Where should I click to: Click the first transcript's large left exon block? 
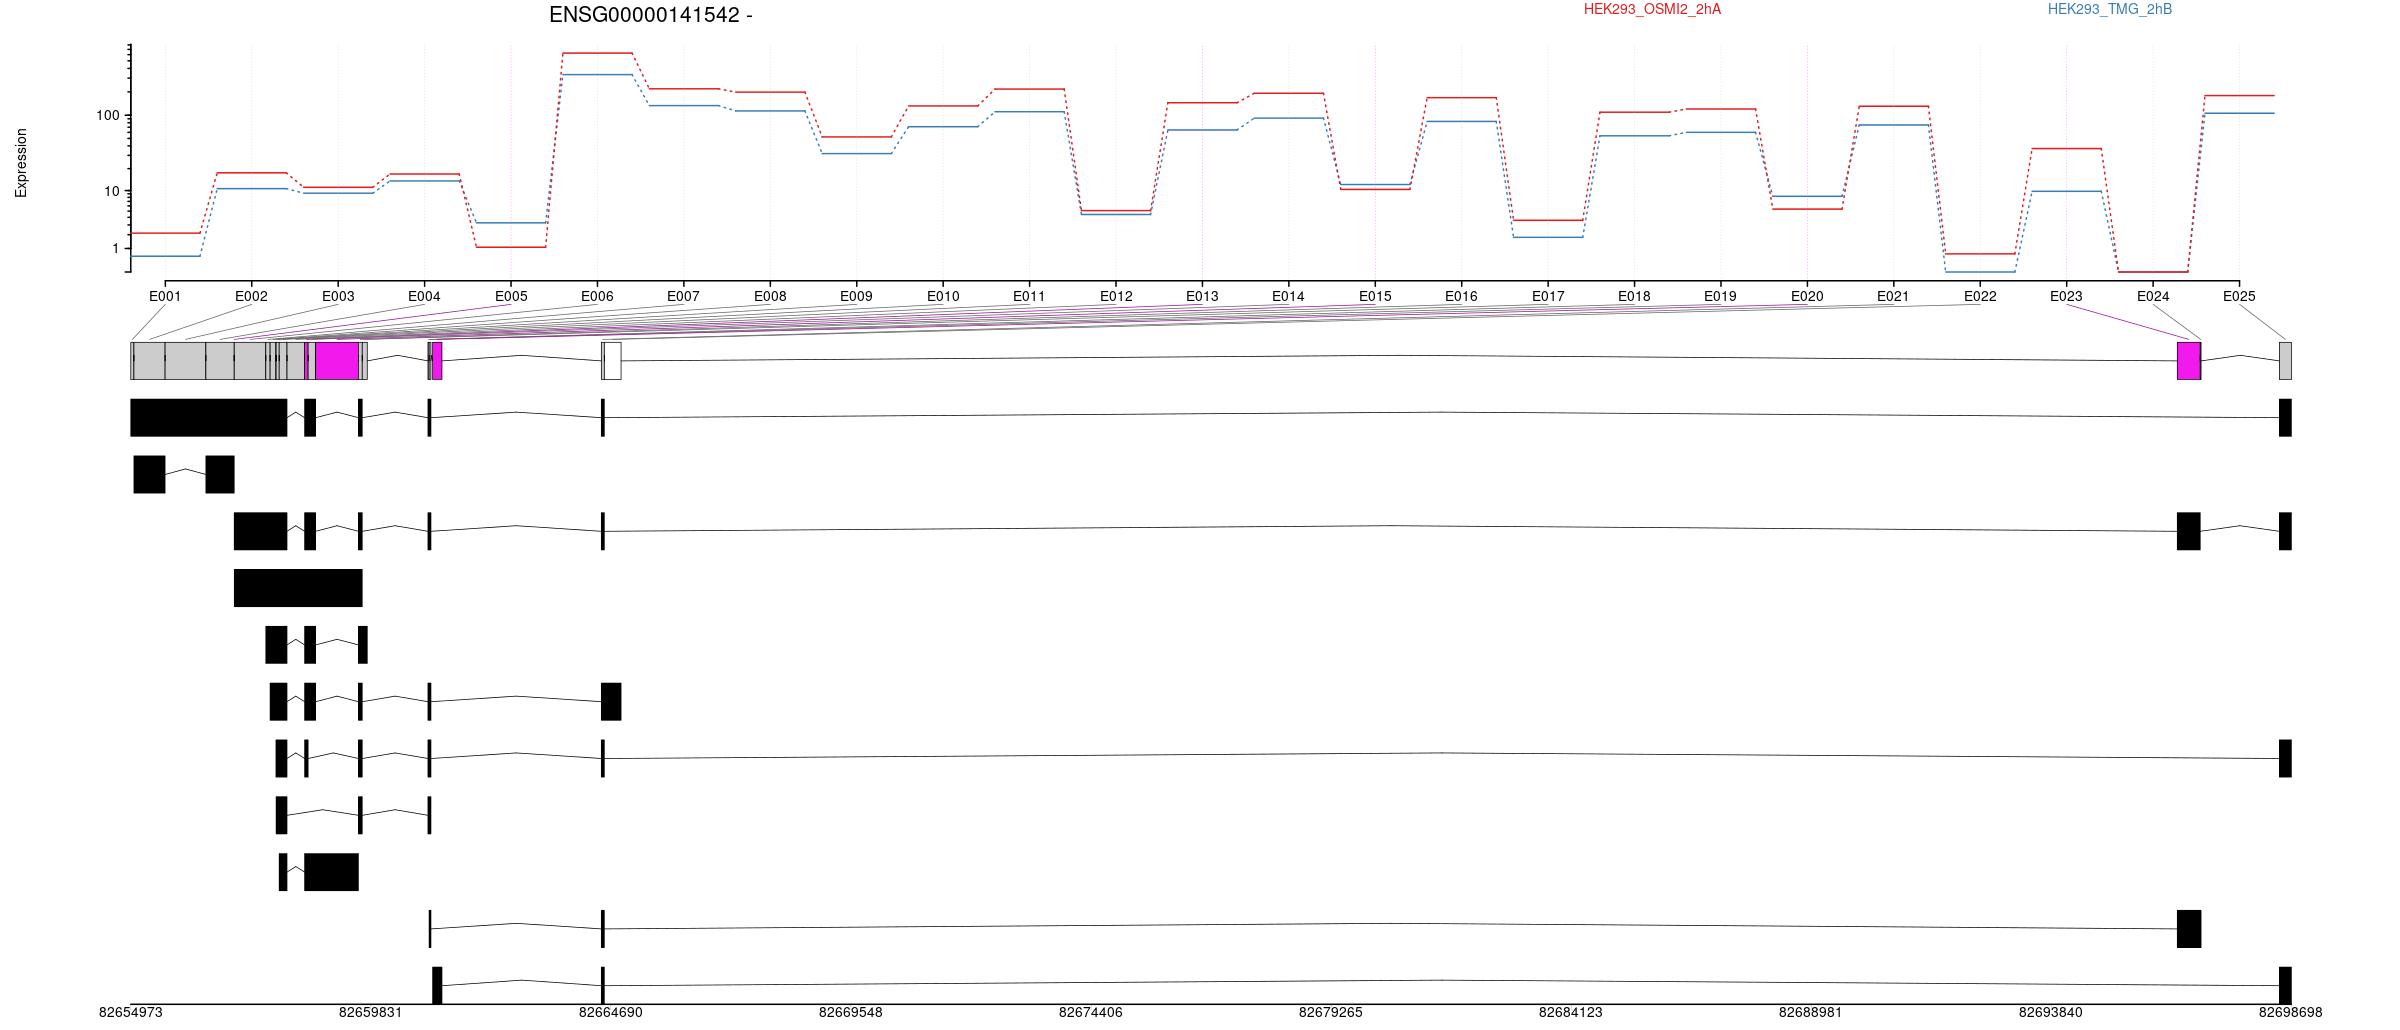[209, 418]
